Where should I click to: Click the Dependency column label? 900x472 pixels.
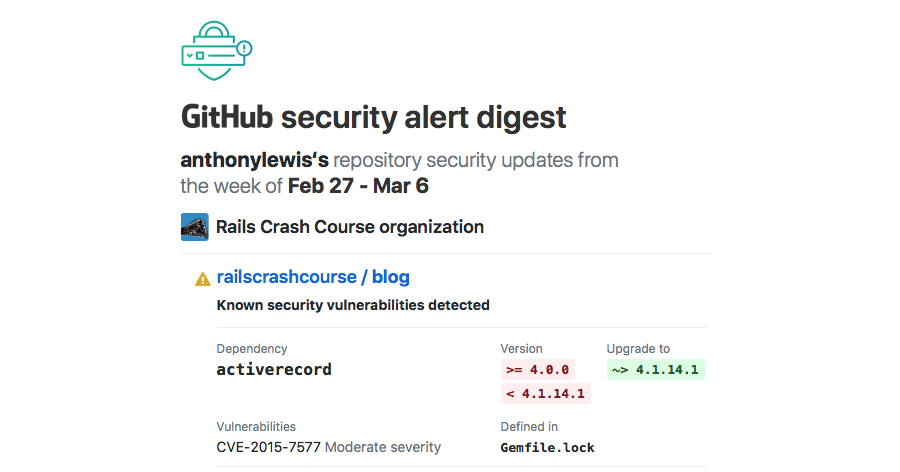click(x=251, y=349)
